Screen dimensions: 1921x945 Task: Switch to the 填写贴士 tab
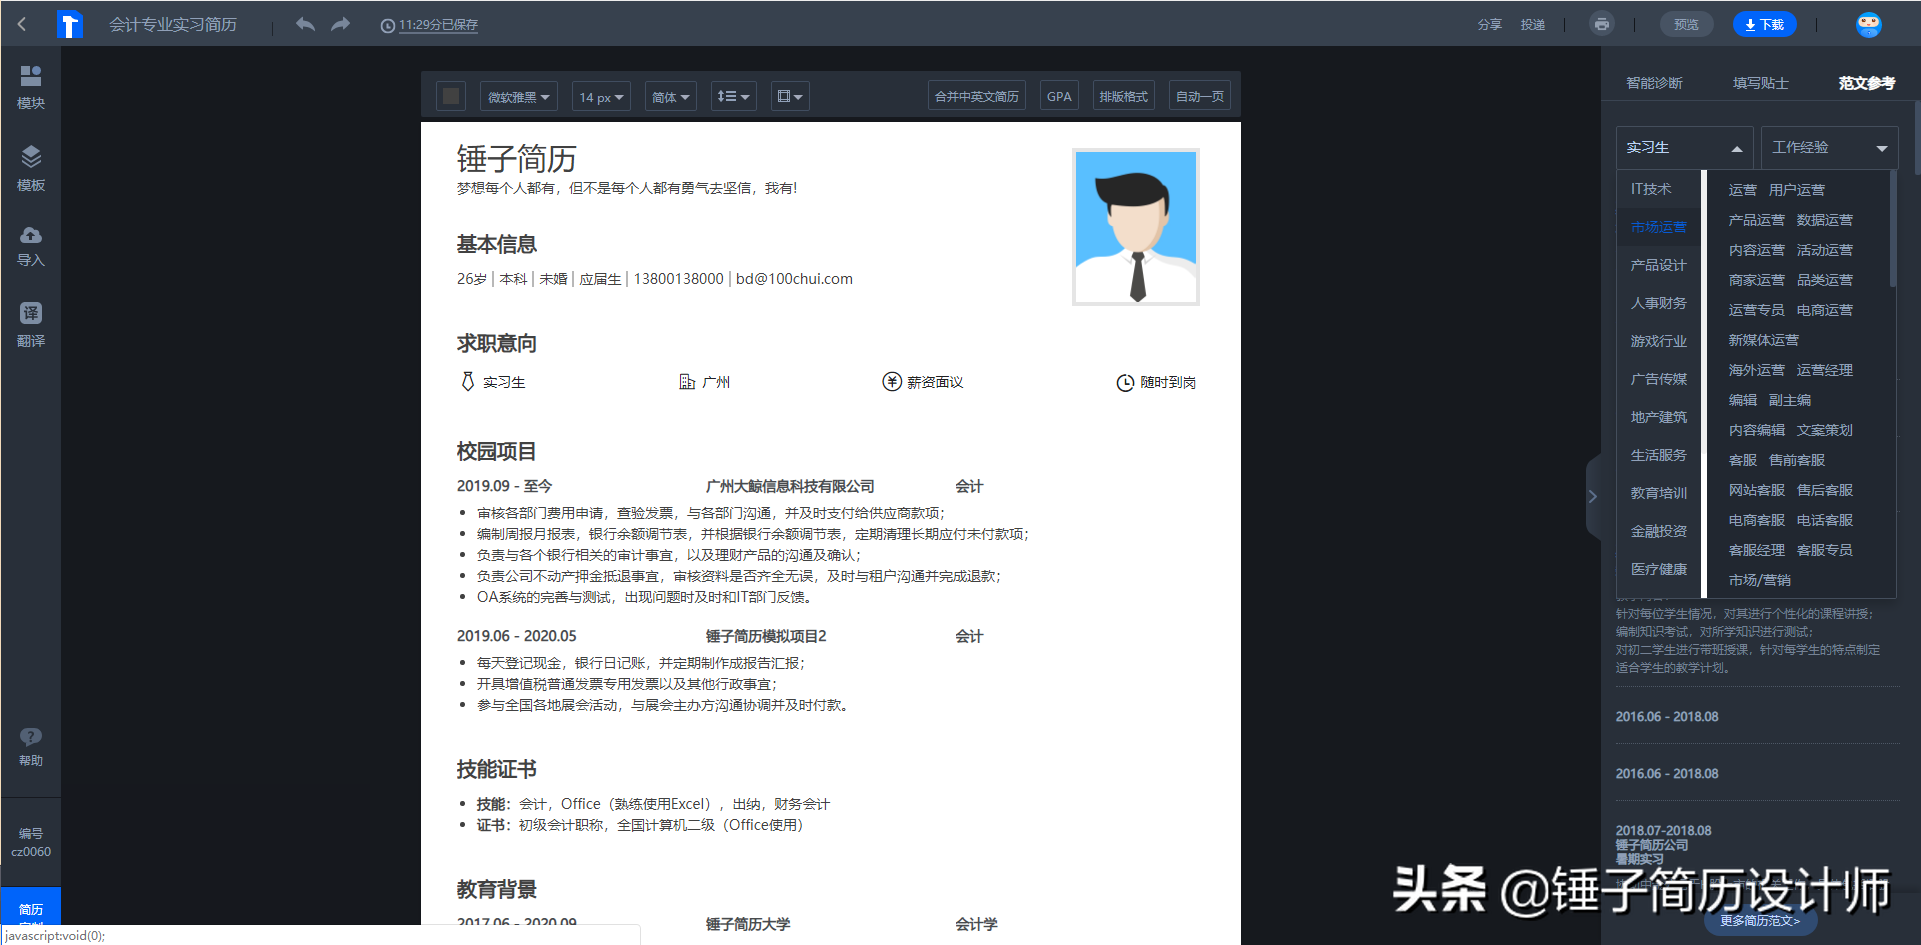click(1760, 83)
